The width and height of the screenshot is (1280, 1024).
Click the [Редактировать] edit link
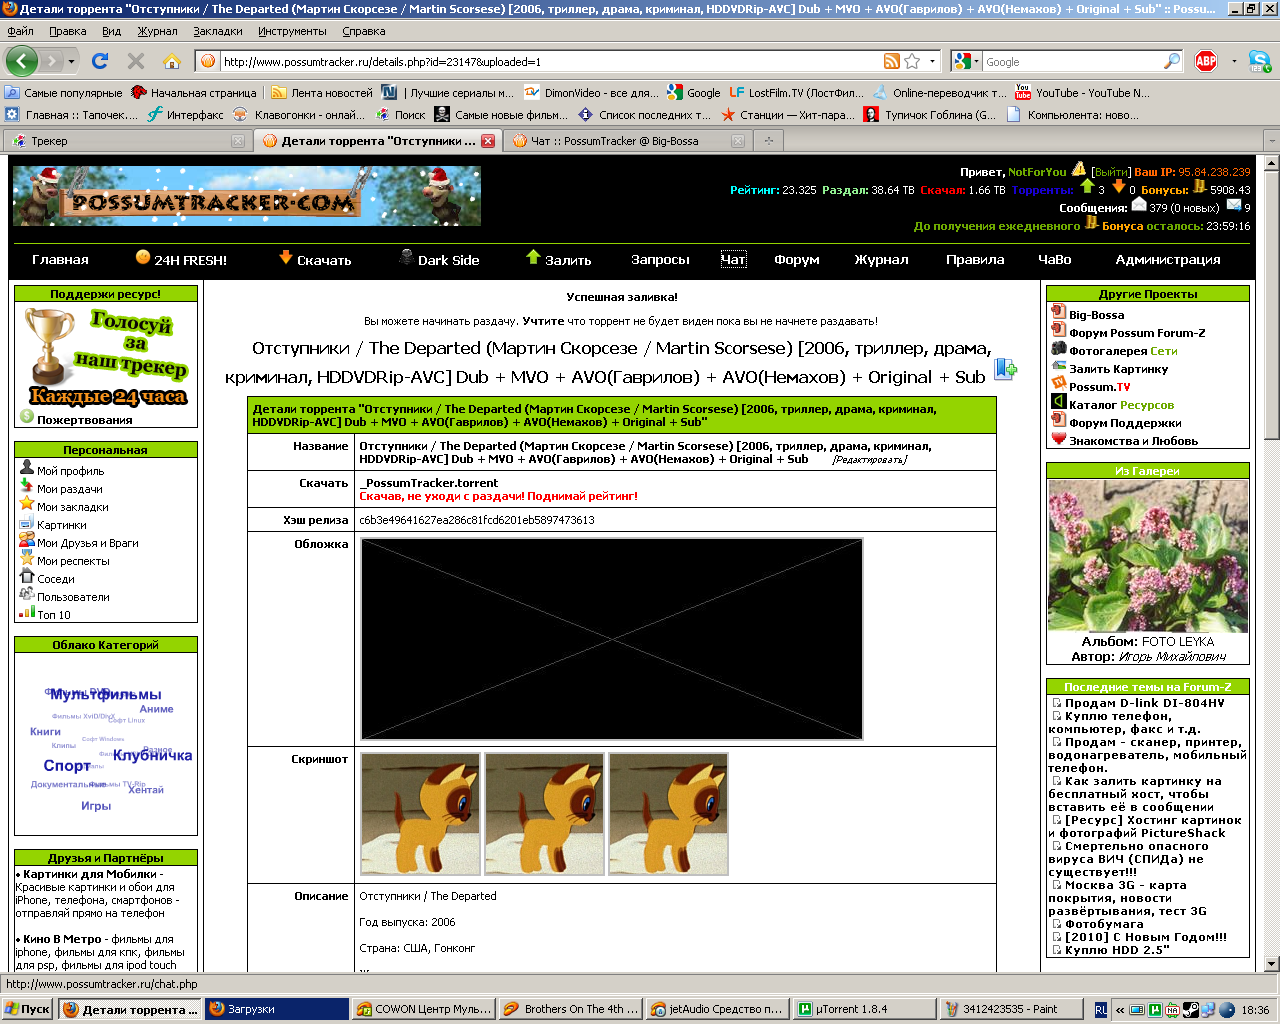point(870,460)
